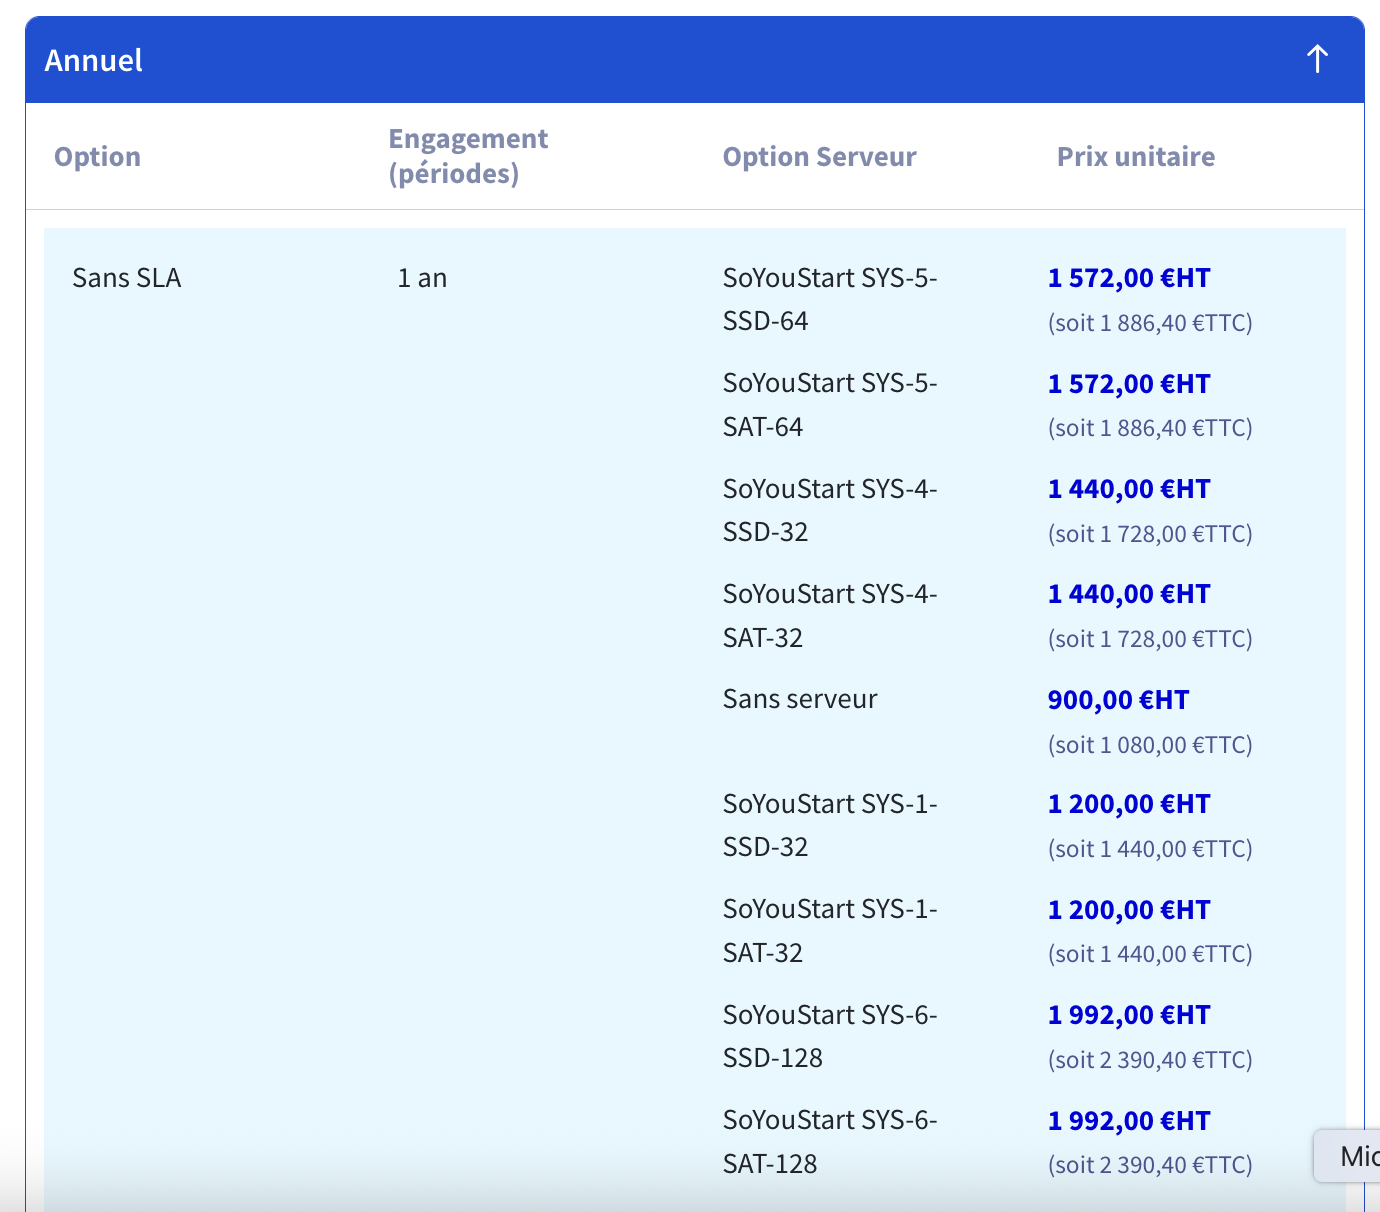The image size is (1380, 1212).
Task: Click the 1 572,00 €HT price for SYS-5-SAT-64
Action: point(1129,384)
